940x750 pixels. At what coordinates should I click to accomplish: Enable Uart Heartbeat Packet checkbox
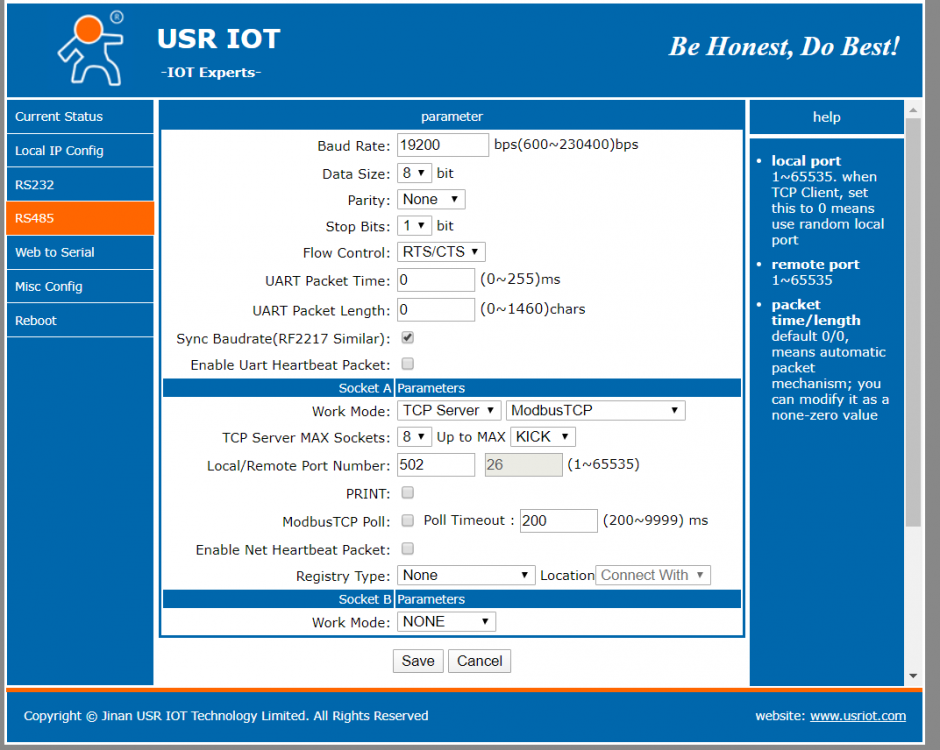(x=408, y=364)
